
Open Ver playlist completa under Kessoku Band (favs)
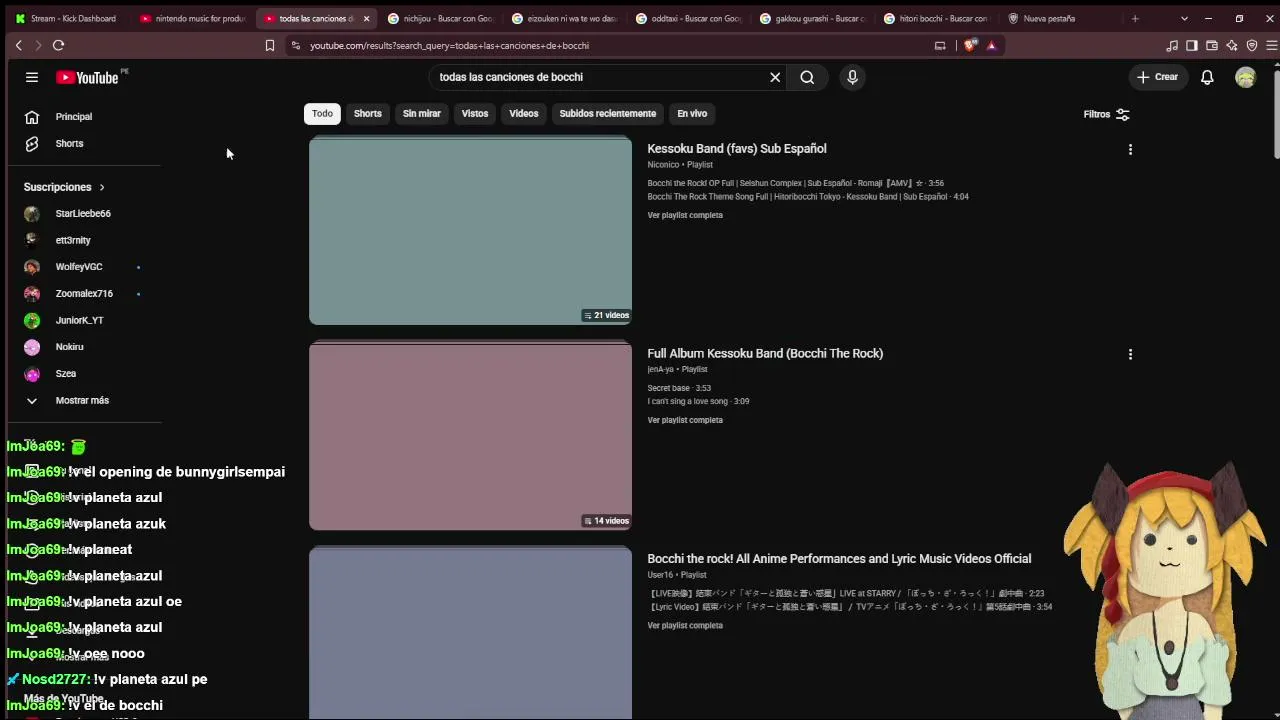coord(685,215)
